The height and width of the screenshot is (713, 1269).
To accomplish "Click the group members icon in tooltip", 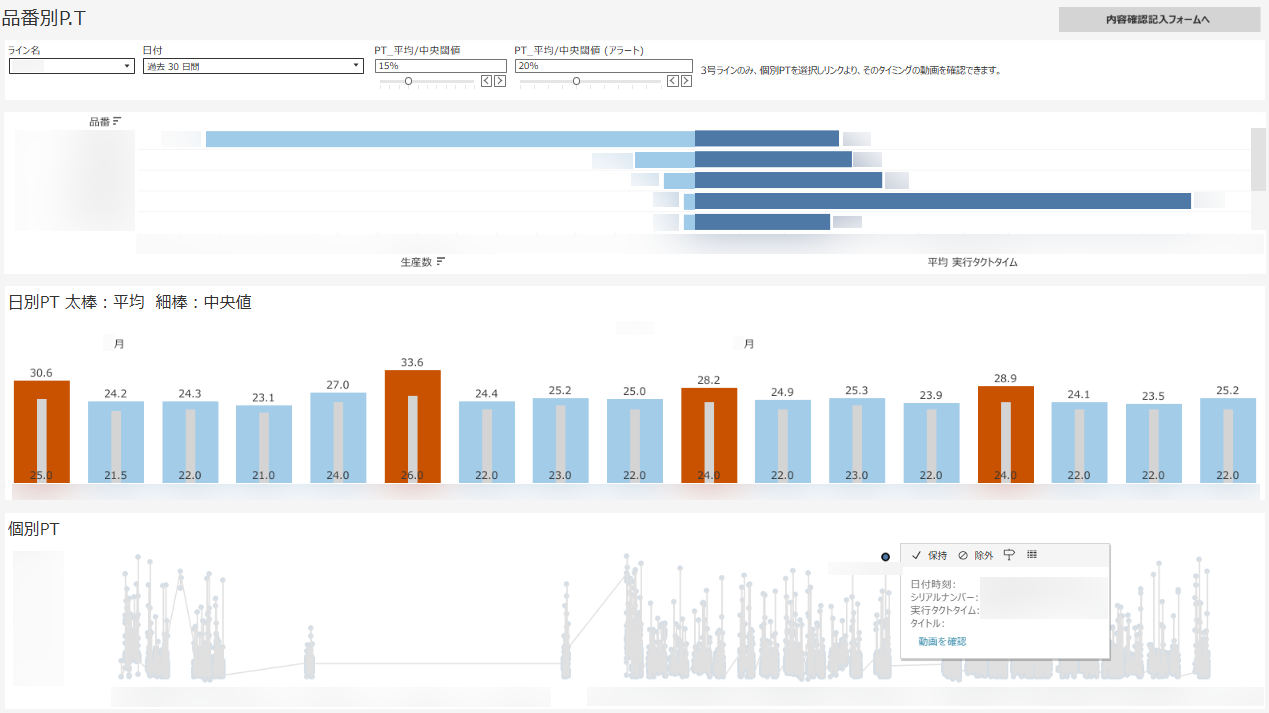I will 1008,555.
